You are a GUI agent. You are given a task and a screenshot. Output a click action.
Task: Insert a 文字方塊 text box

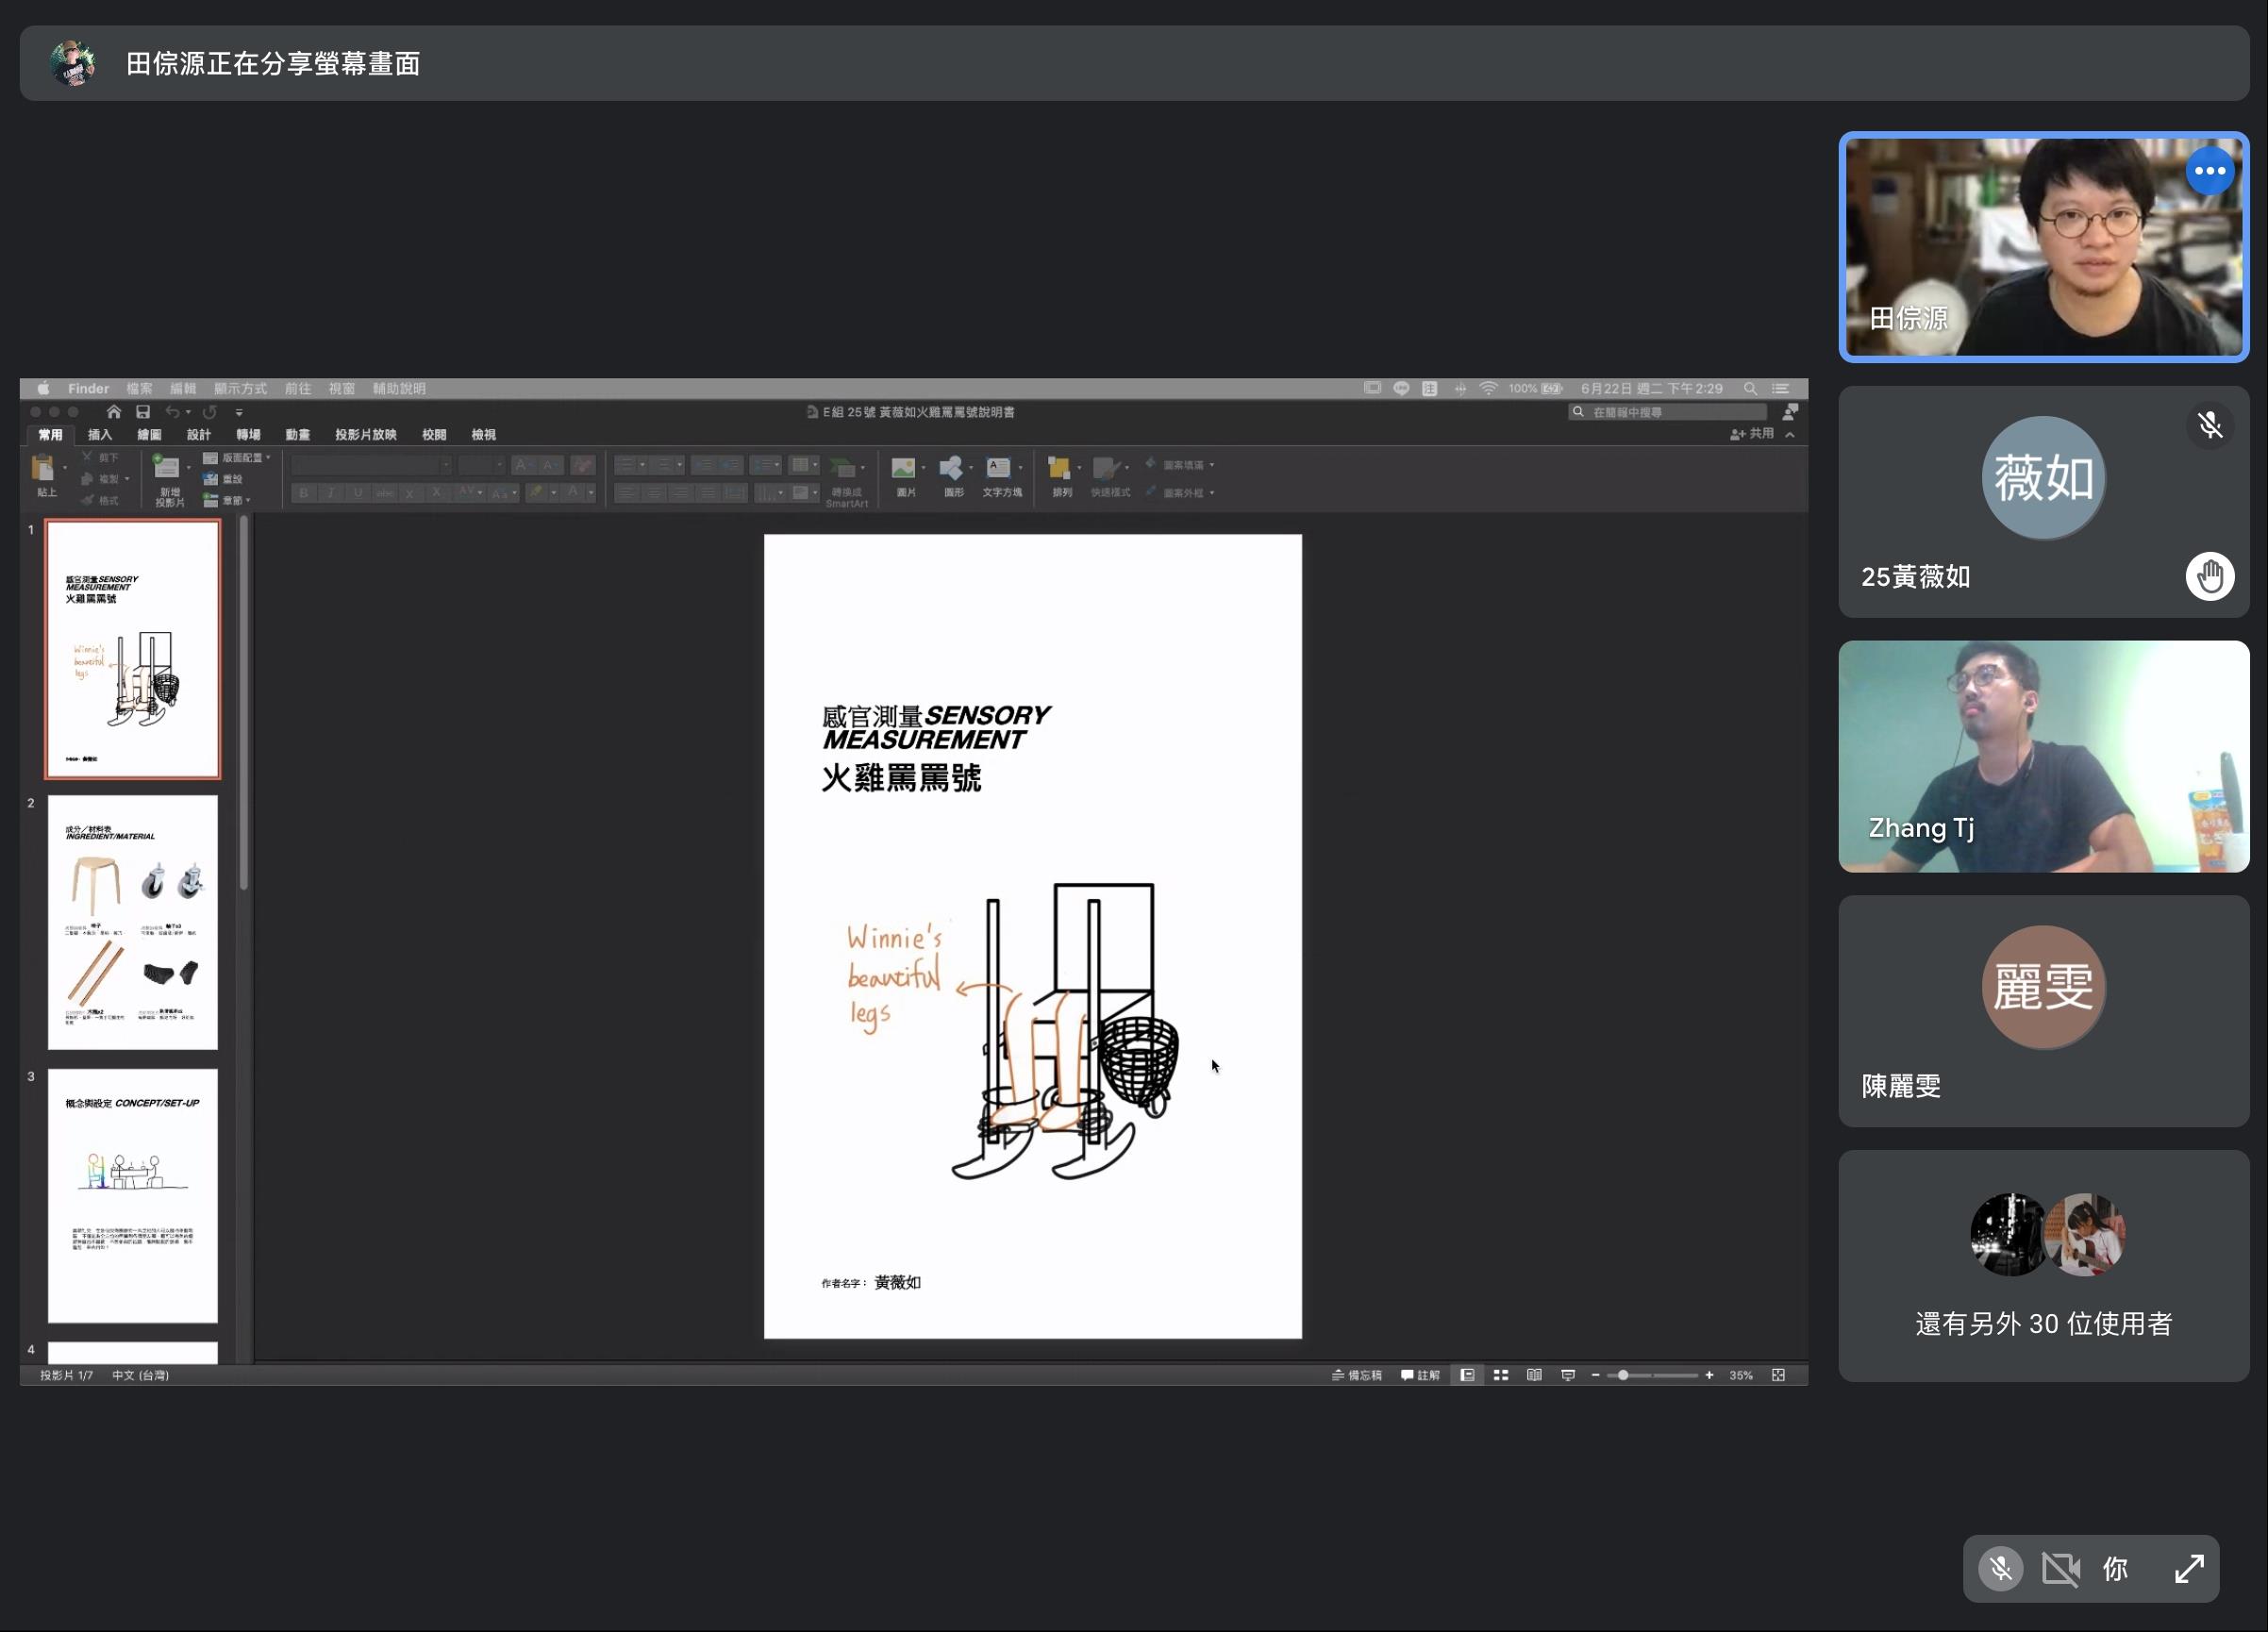tap(999, 469)
